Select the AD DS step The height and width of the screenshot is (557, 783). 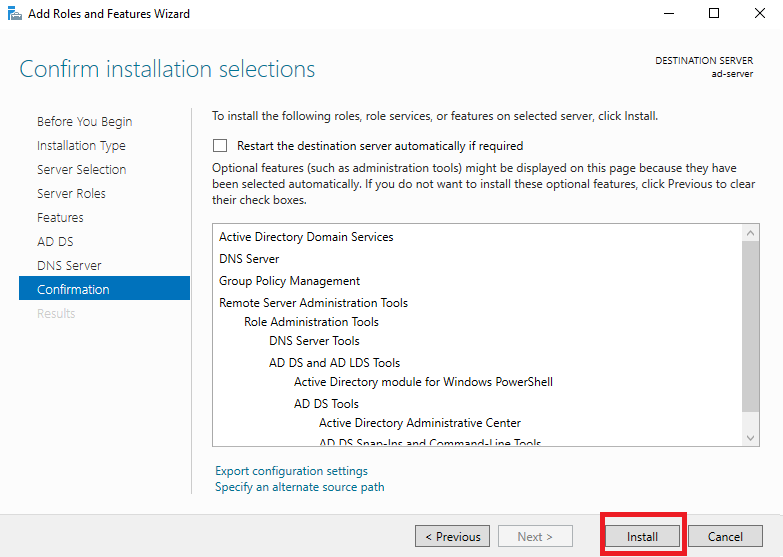[x=55, y=241]
